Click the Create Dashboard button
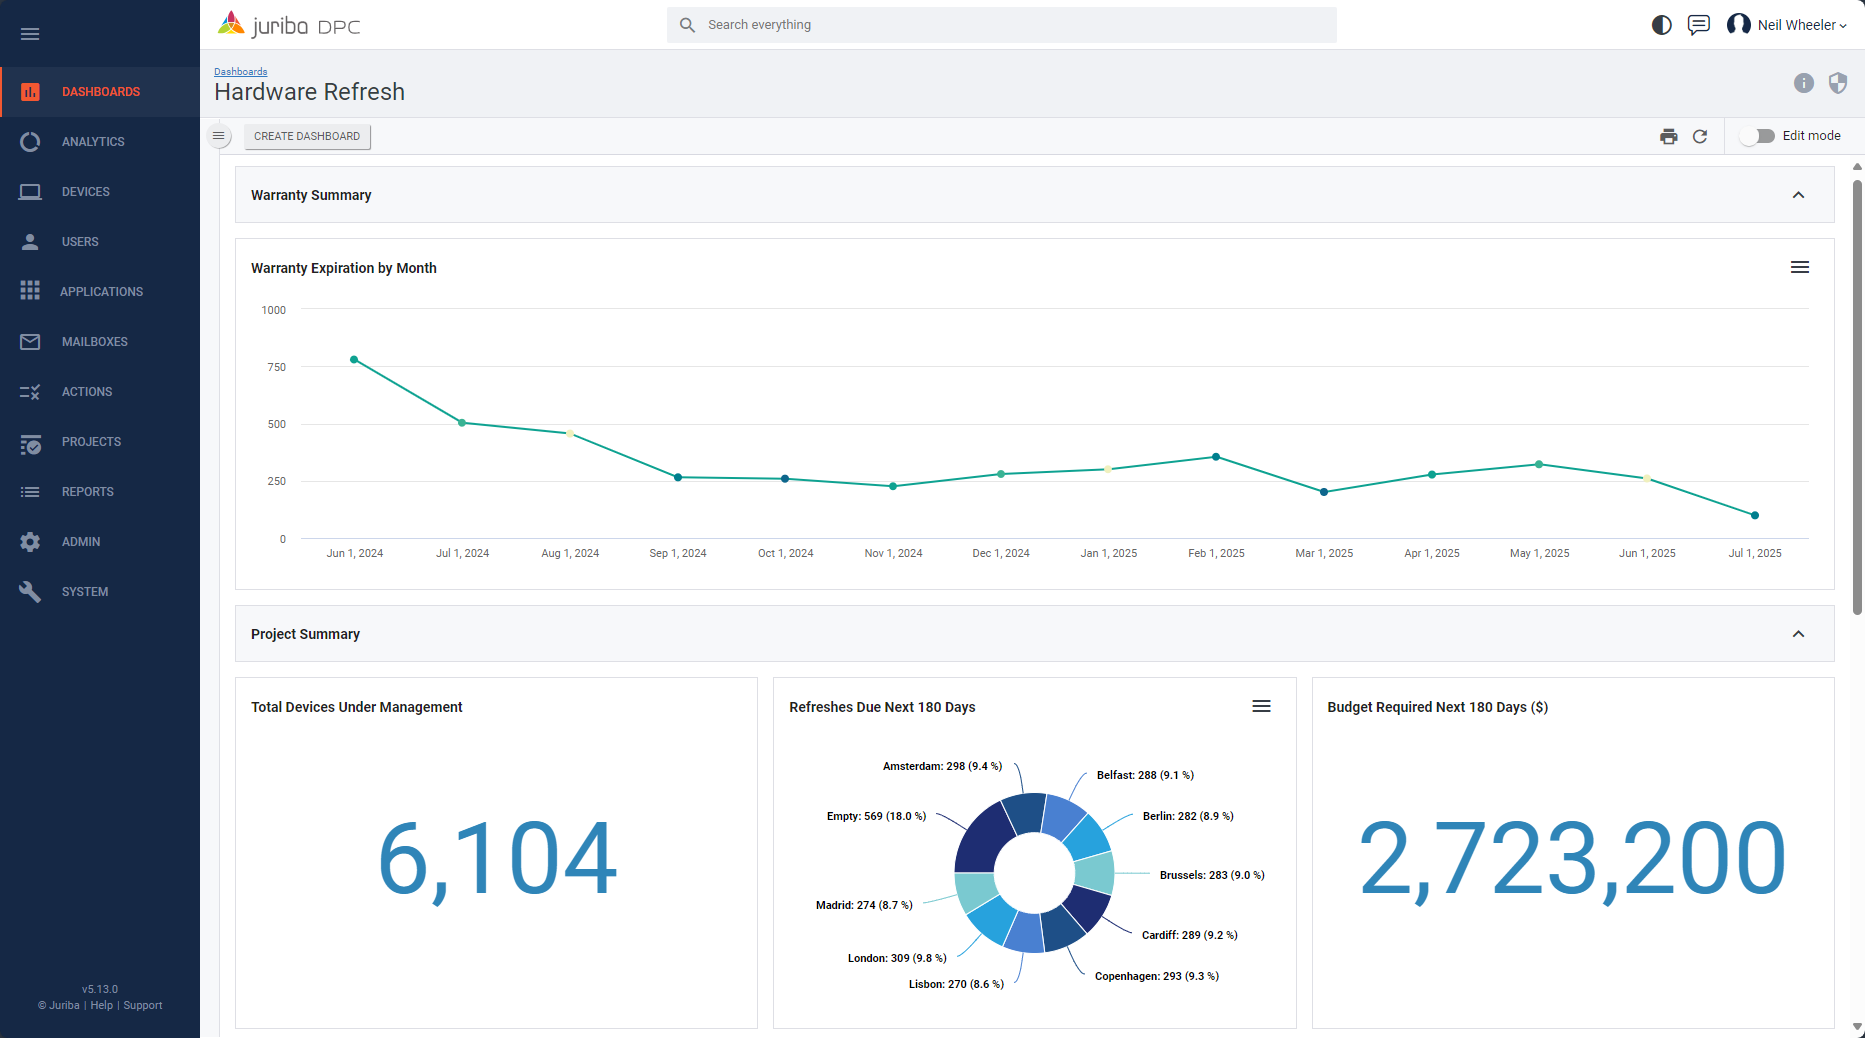This screenshot has height=1038, width=1865. coord(307,137)
